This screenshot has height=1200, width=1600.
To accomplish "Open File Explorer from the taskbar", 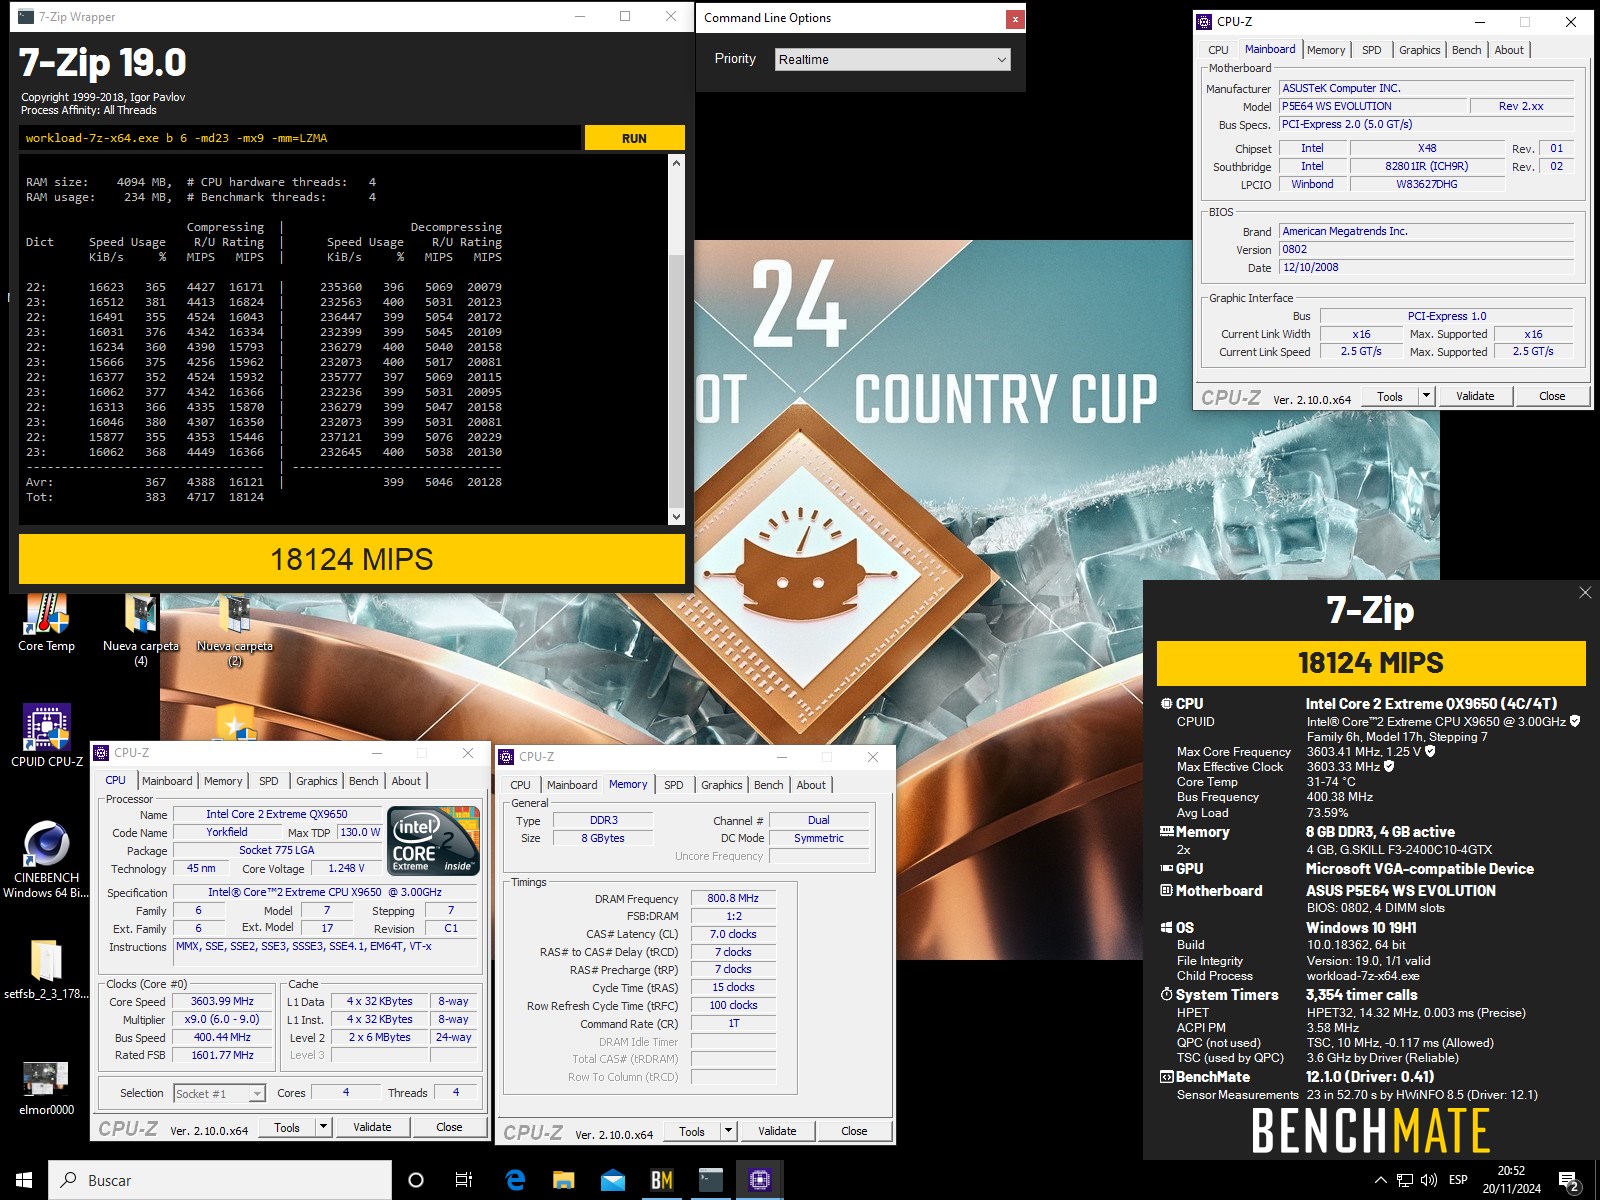I will point(564,1180).
